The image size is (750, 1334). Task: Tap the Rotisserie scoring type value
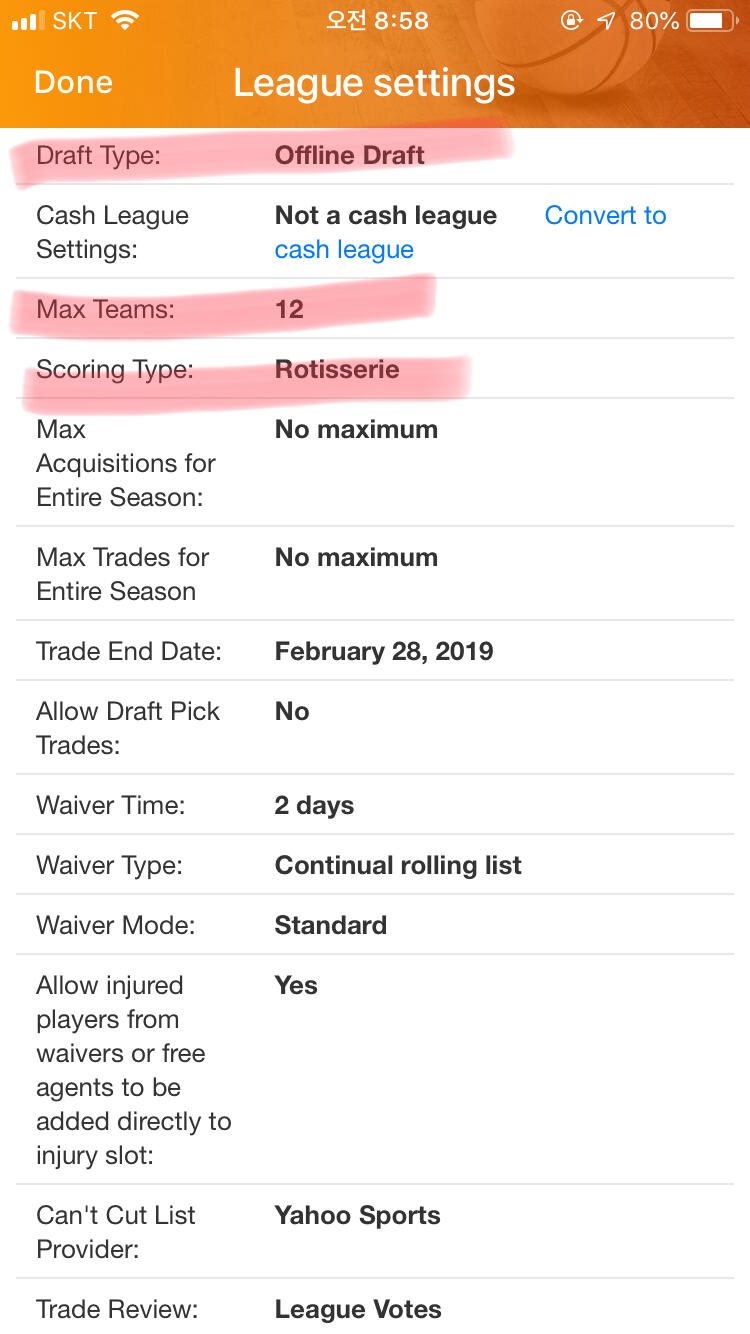point(337,369)
